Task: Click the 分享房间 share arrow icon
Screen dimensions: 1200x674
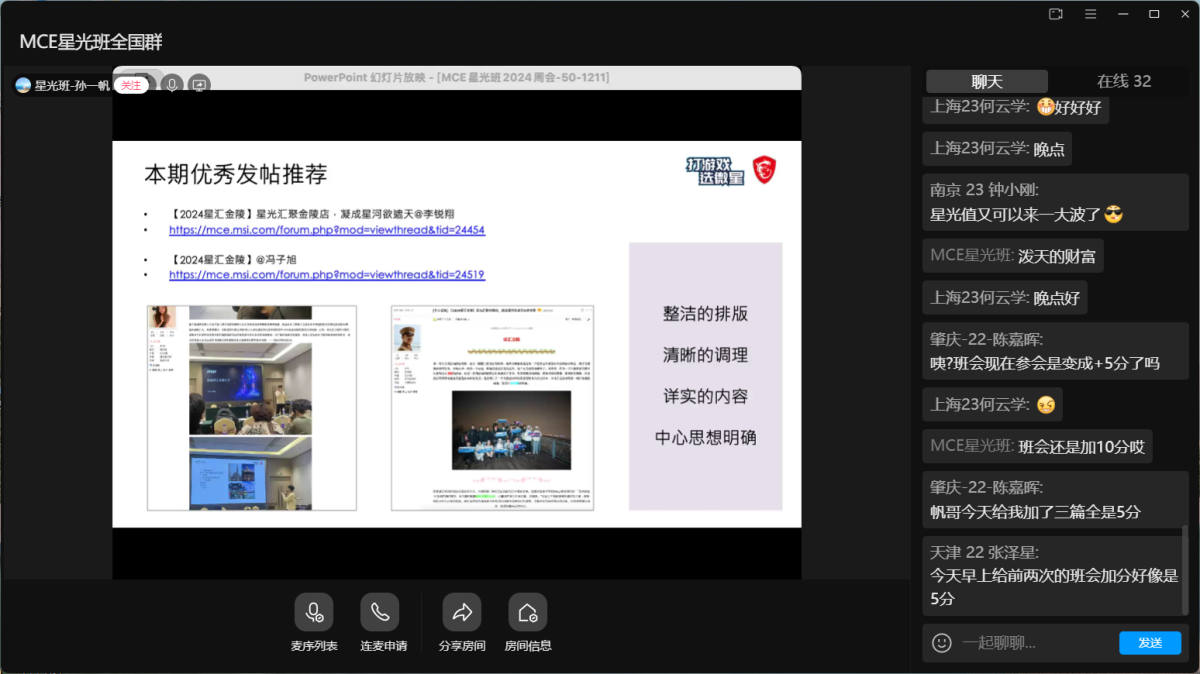Action: tap(462, 612)
